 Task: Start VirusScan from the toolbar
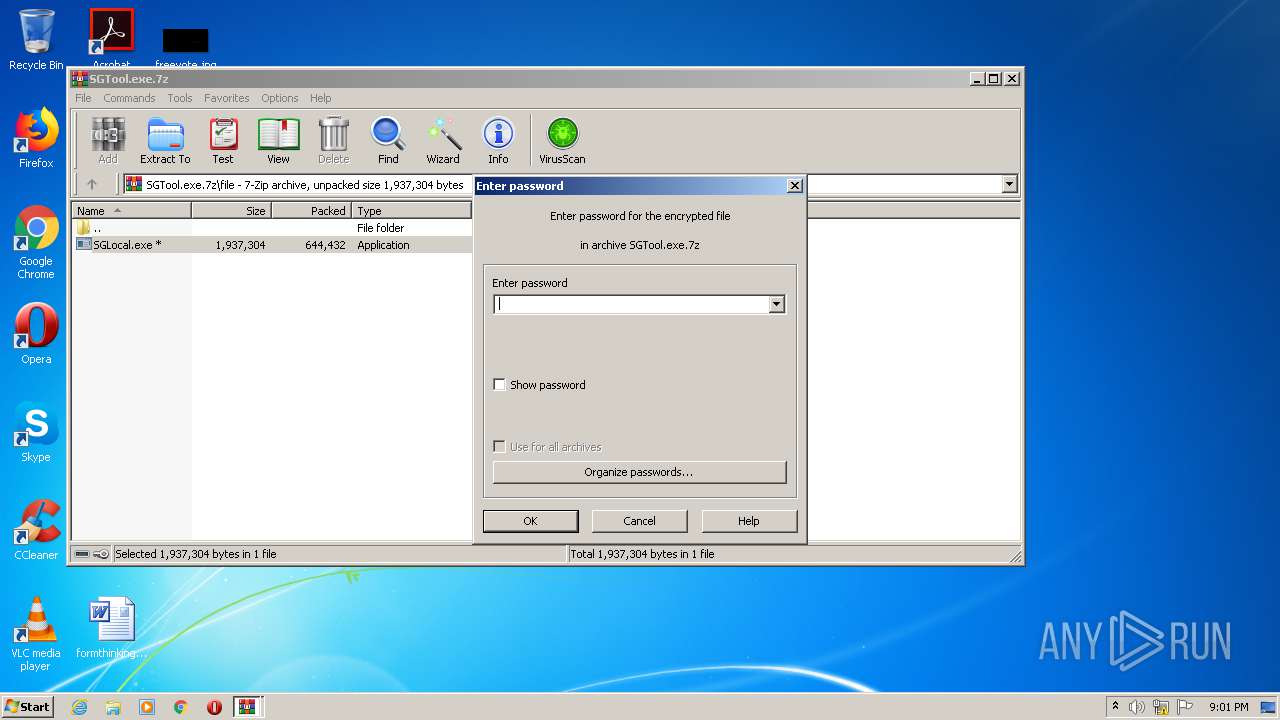(x=562, y=141)
